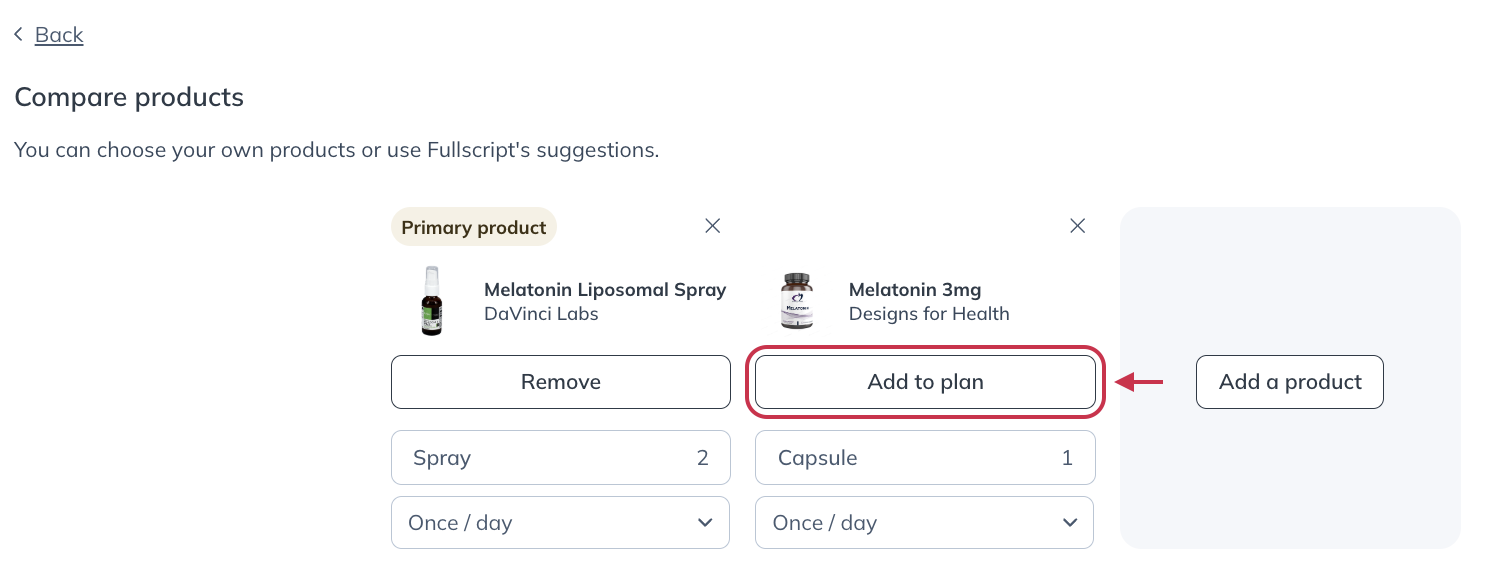
Task: Click the Melatonin 3mg product image
Action: click(x=797, y=301)
